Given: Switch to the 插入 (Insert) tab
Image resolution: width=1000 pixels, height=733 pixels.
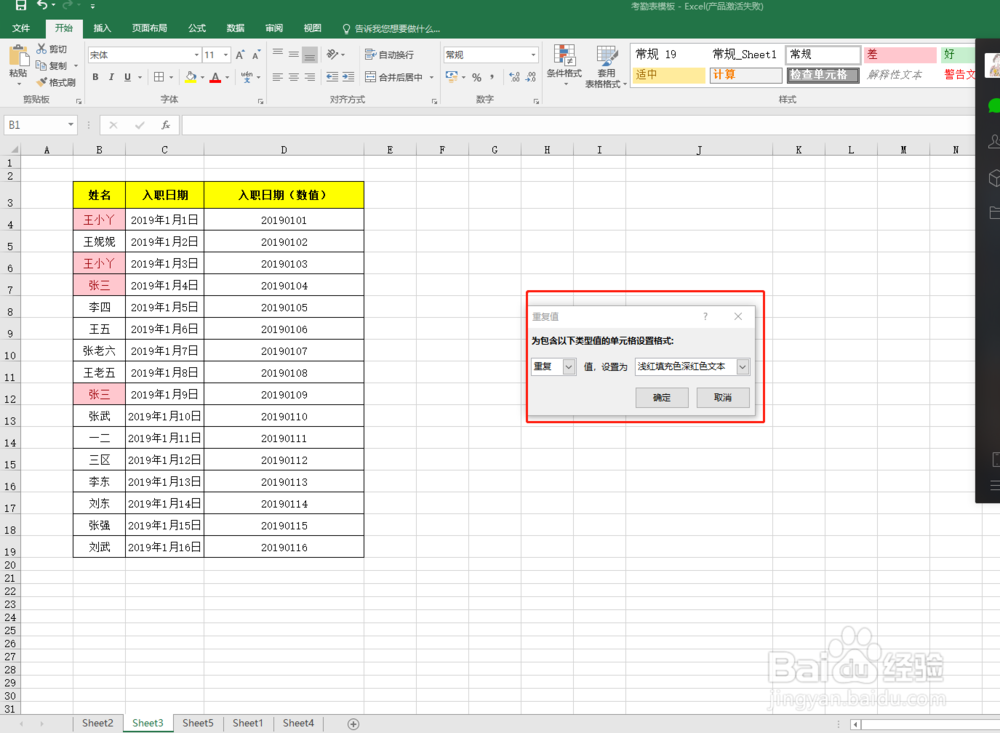Looking at the screenshot, I should click(102, 28).
